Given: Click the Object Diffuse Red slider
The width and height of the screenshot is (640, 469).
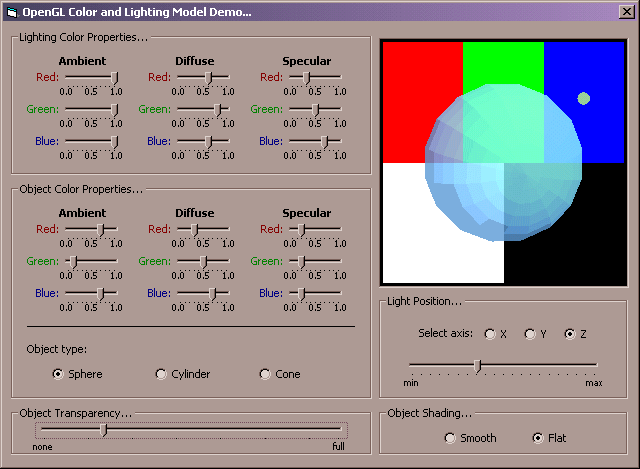Looking at the screenshot, I should coord(194,229).
